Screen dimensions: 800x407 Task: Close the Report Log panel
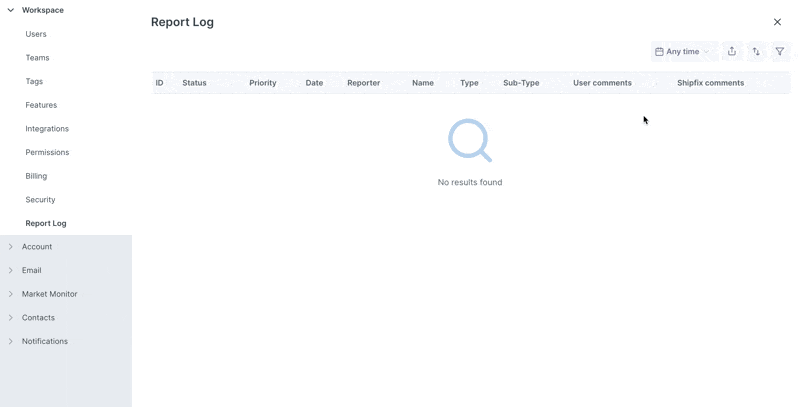coord(777,22)
